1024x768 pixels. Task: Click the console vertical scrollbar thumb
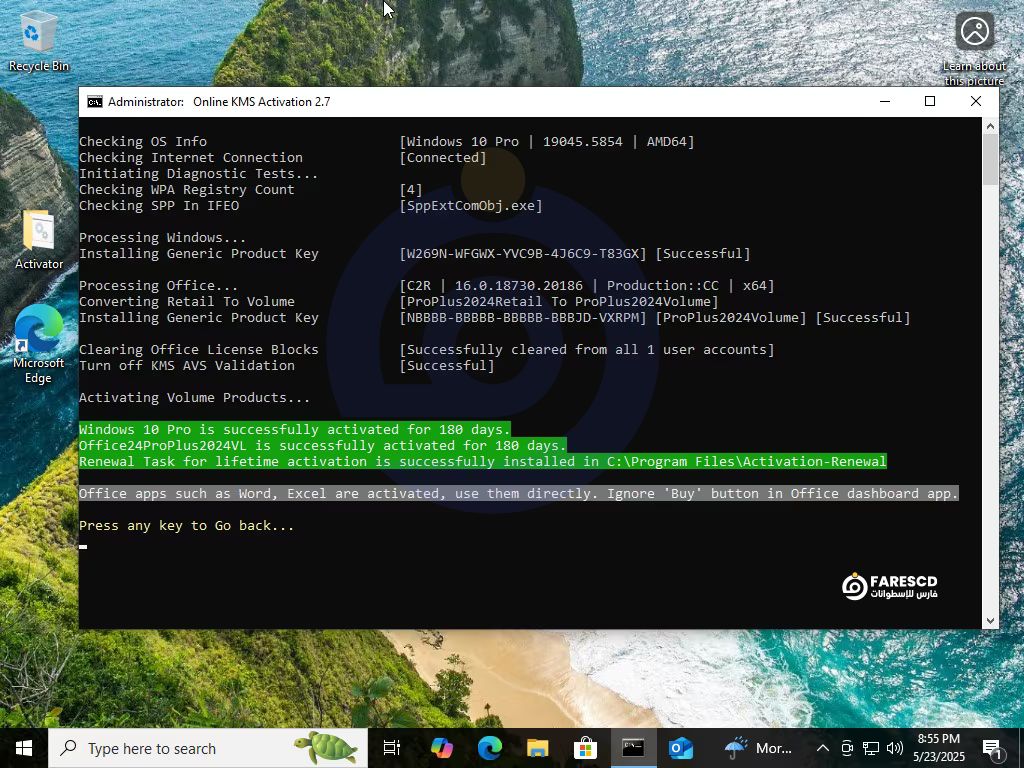click(x=990, y=160)
